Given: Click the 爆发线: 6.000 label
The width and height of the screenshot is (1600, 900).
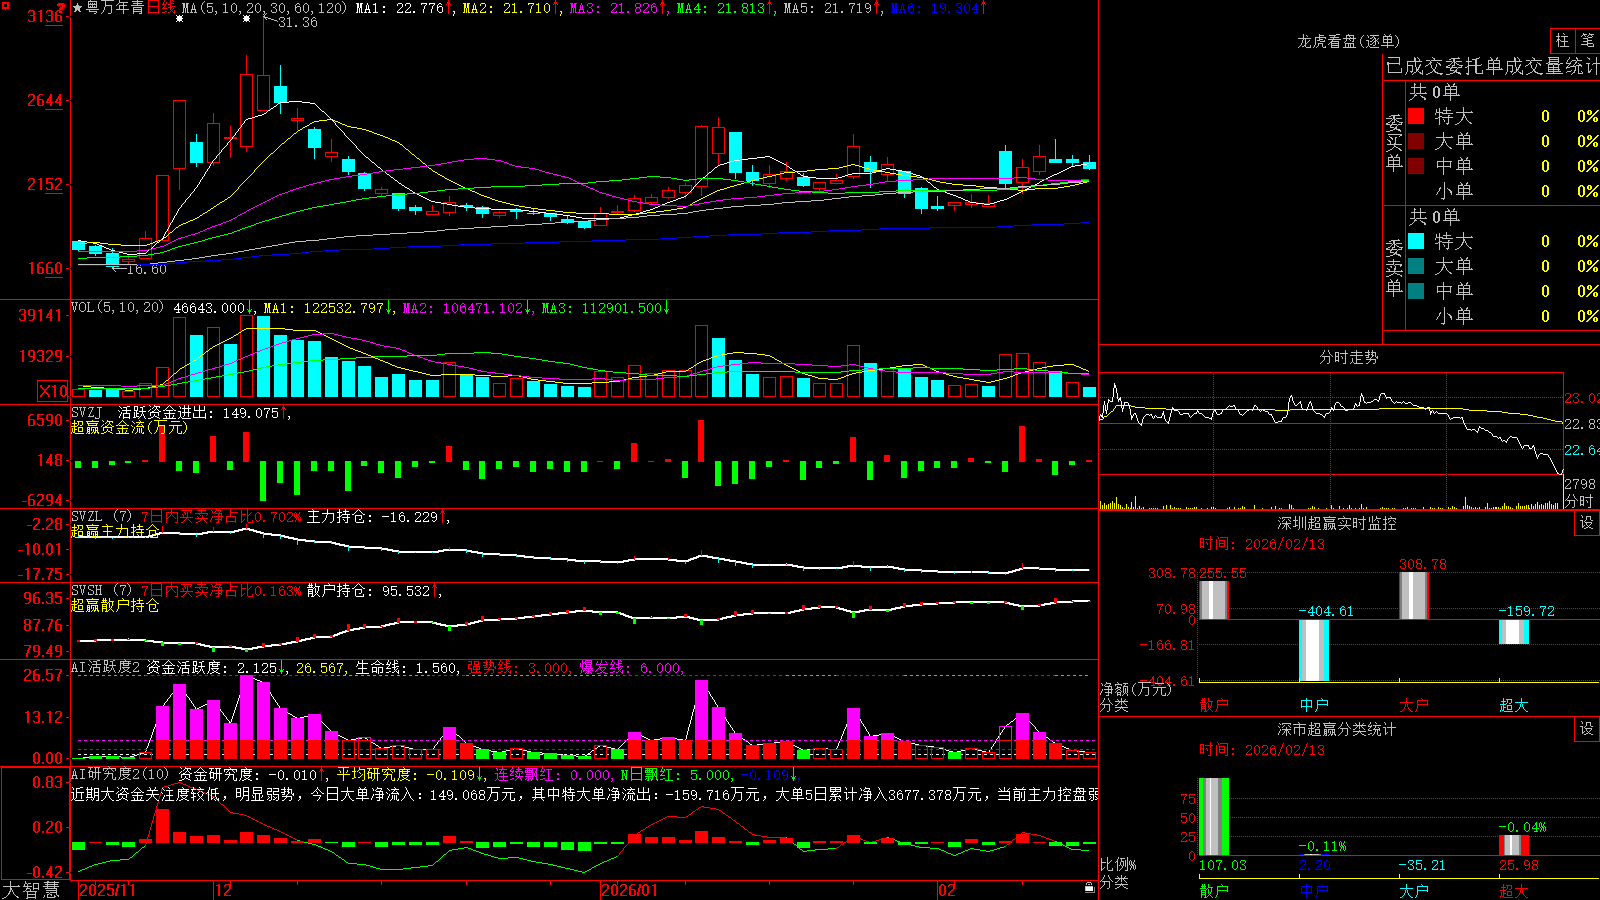Looking at the screenshot, I should pos(630,668).
